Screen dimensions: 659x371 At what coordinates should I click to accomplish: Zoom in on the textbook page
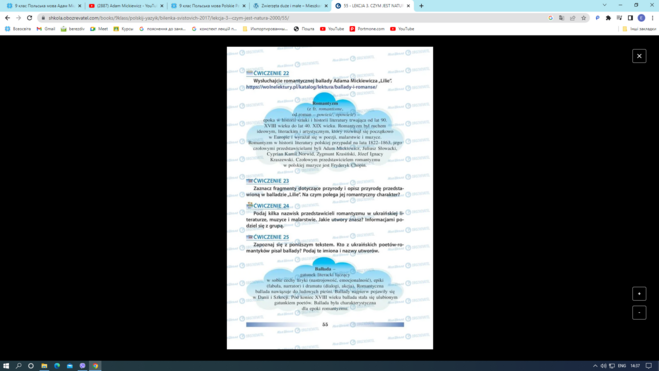[639, 294]
